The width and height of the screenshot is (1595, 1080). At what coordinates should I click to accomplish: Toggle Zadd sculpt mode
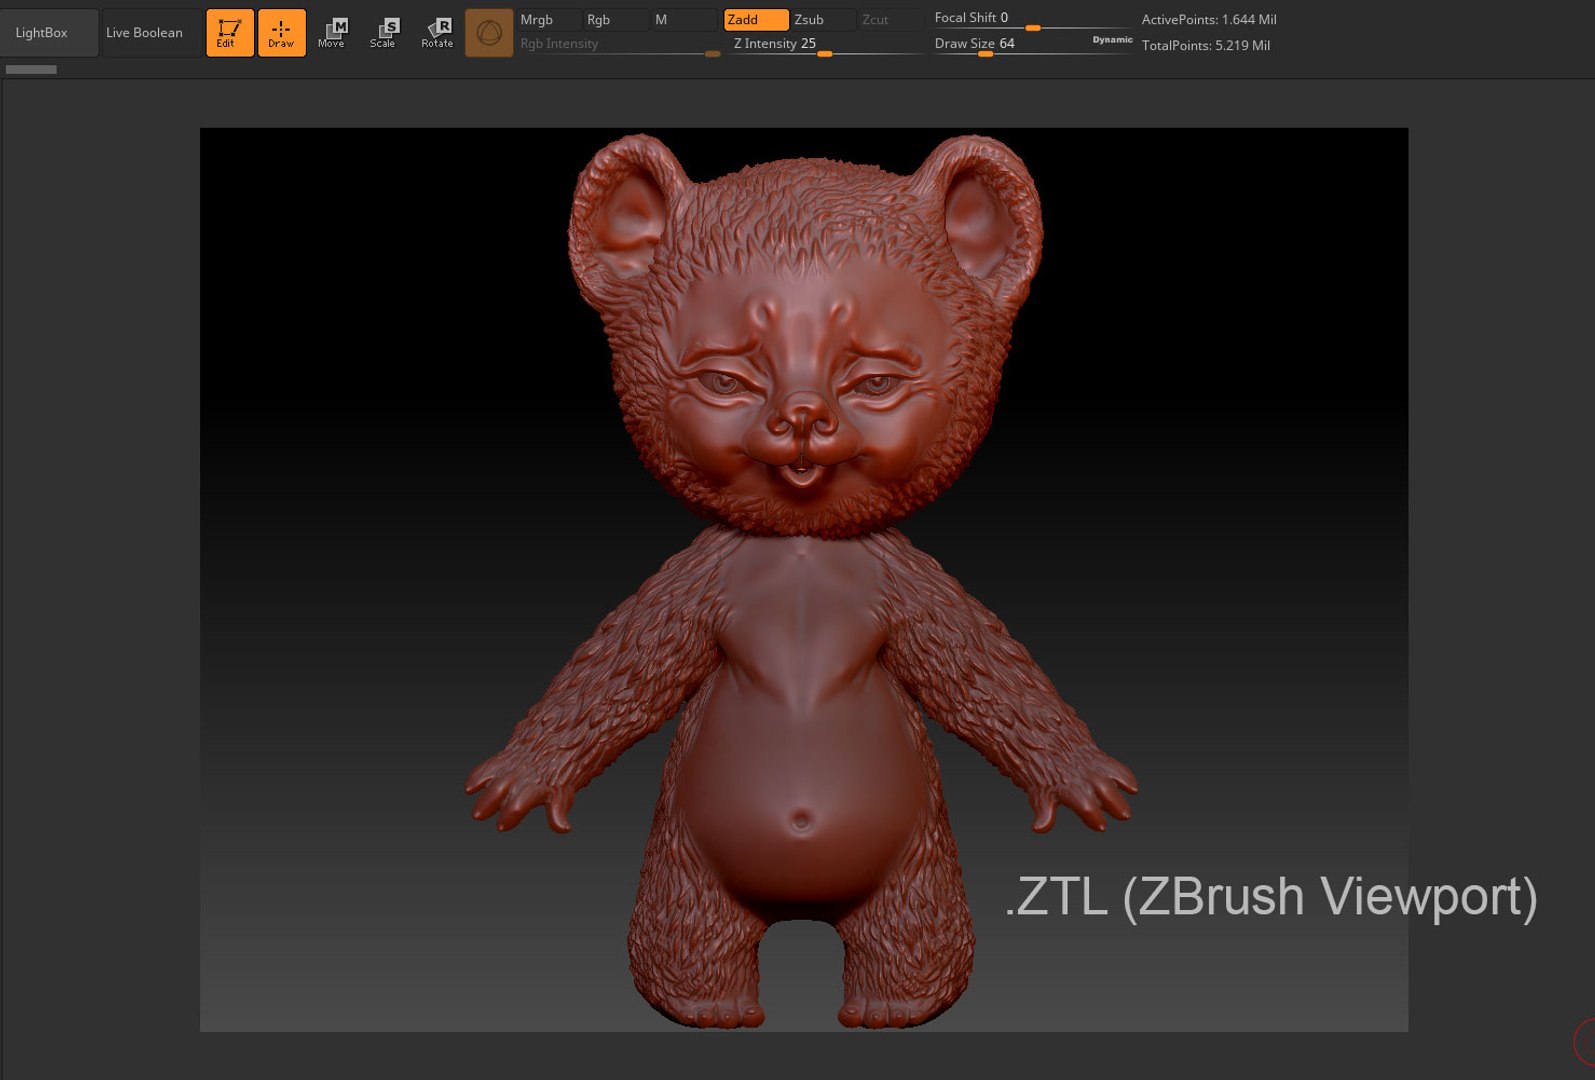click(756, 20)
